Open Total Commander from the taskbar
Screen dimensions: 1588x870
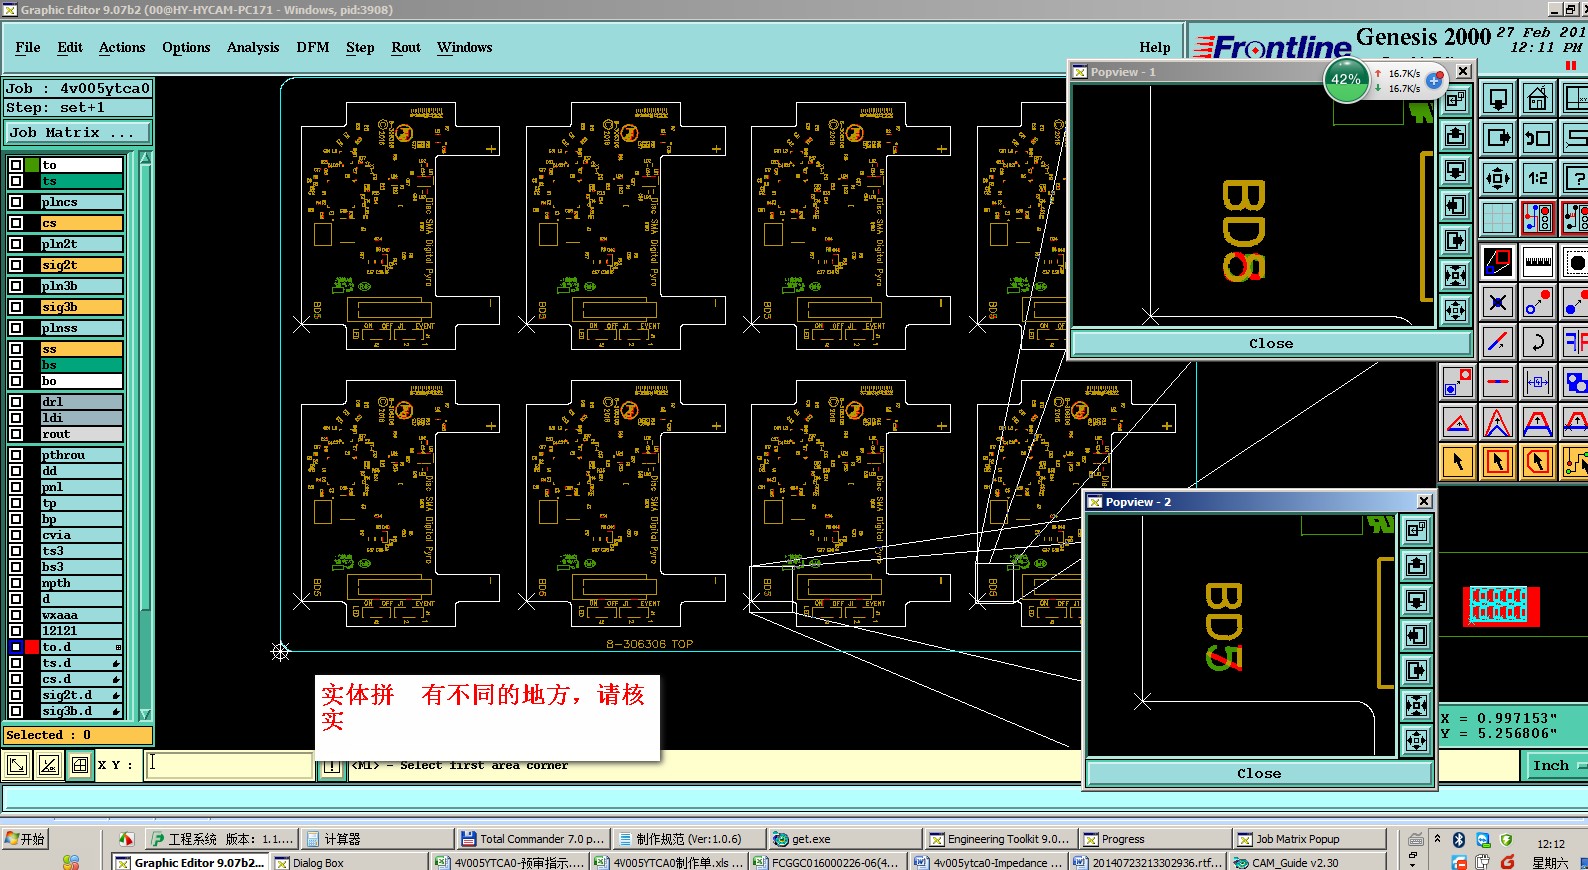pos(532,839)
